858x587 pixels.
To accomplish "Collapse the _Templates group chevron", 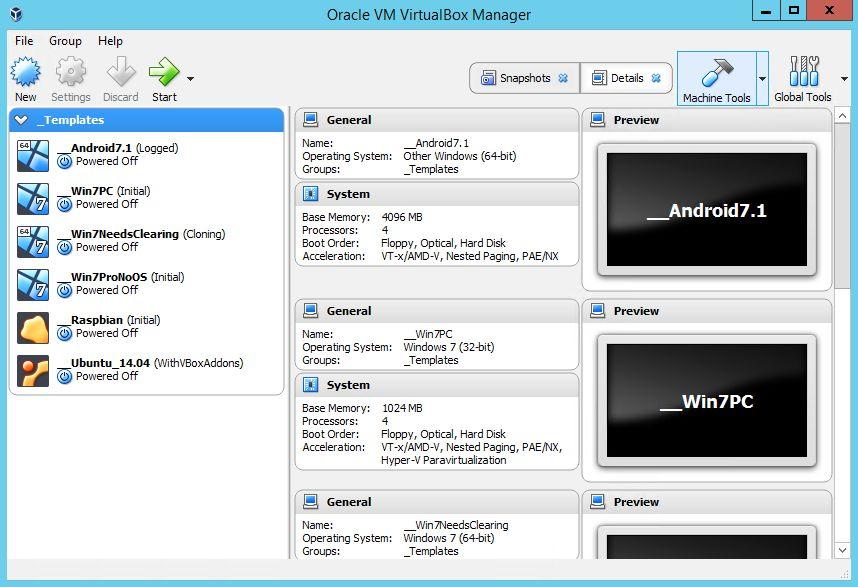I will pos(21,120).
